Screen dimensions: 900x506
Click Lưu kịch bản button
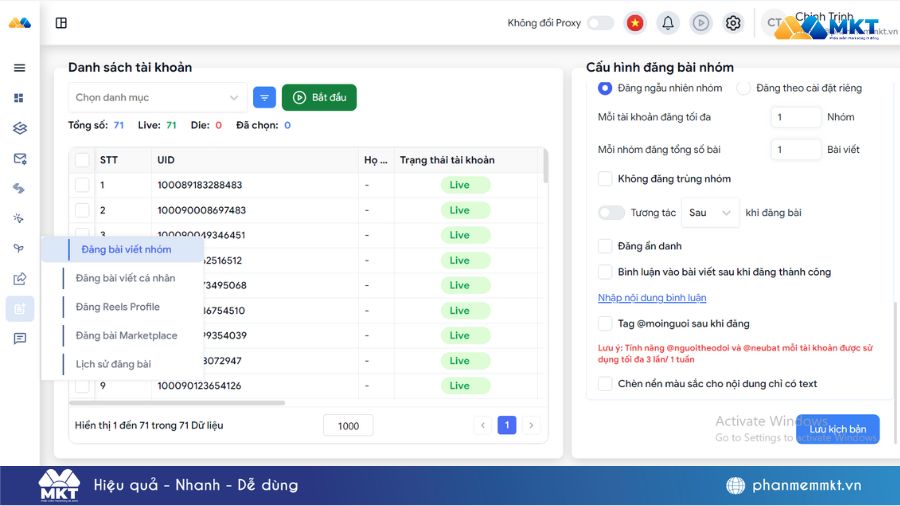837,429
